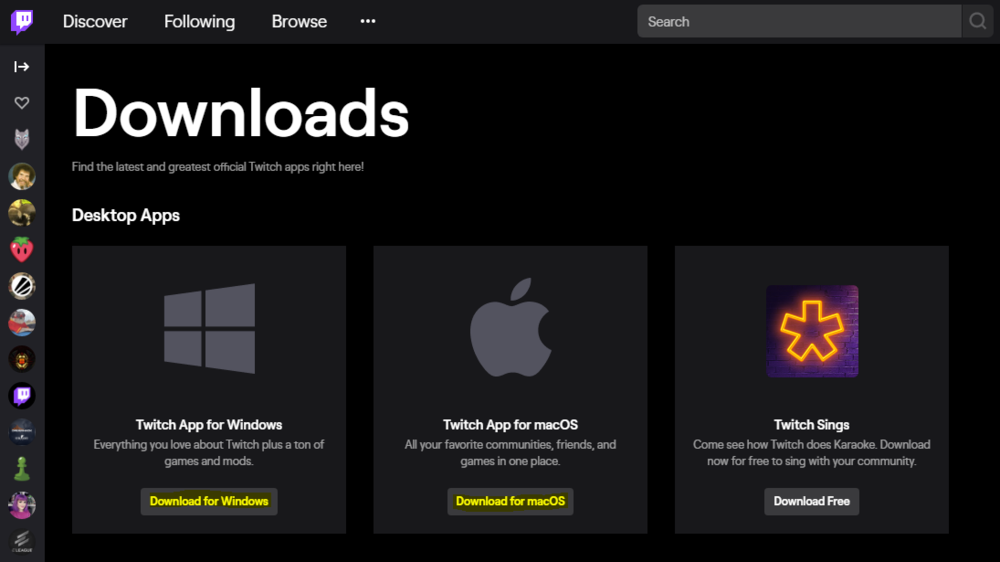Open the ELEAGUE channel in sidebar
Screen dimensions: 1000x562
[21, 541]
